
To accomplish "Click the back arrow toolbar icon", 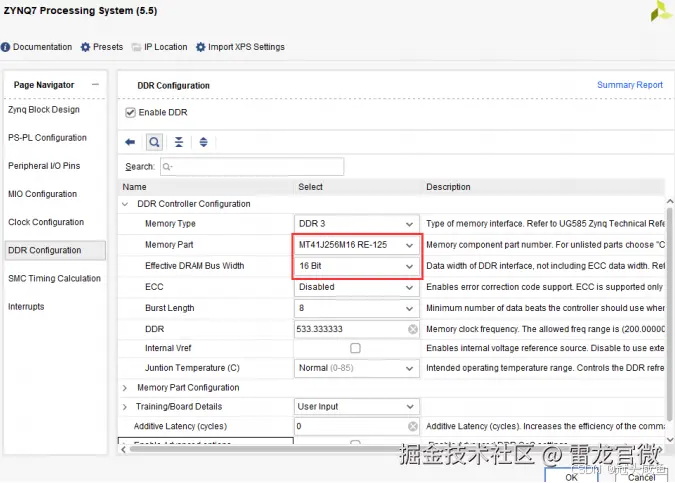I will (x=130, y=142).
